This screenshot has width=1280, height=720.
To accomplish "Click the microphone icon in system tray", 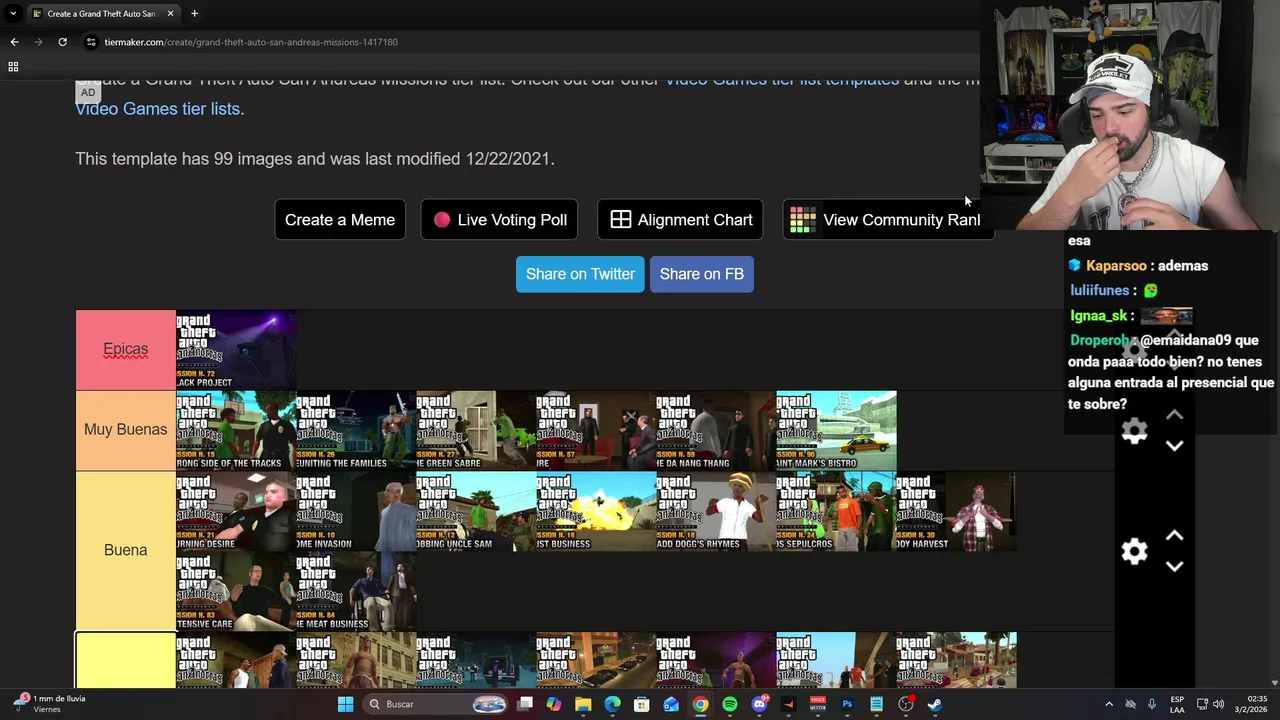I will point(1152,704).
